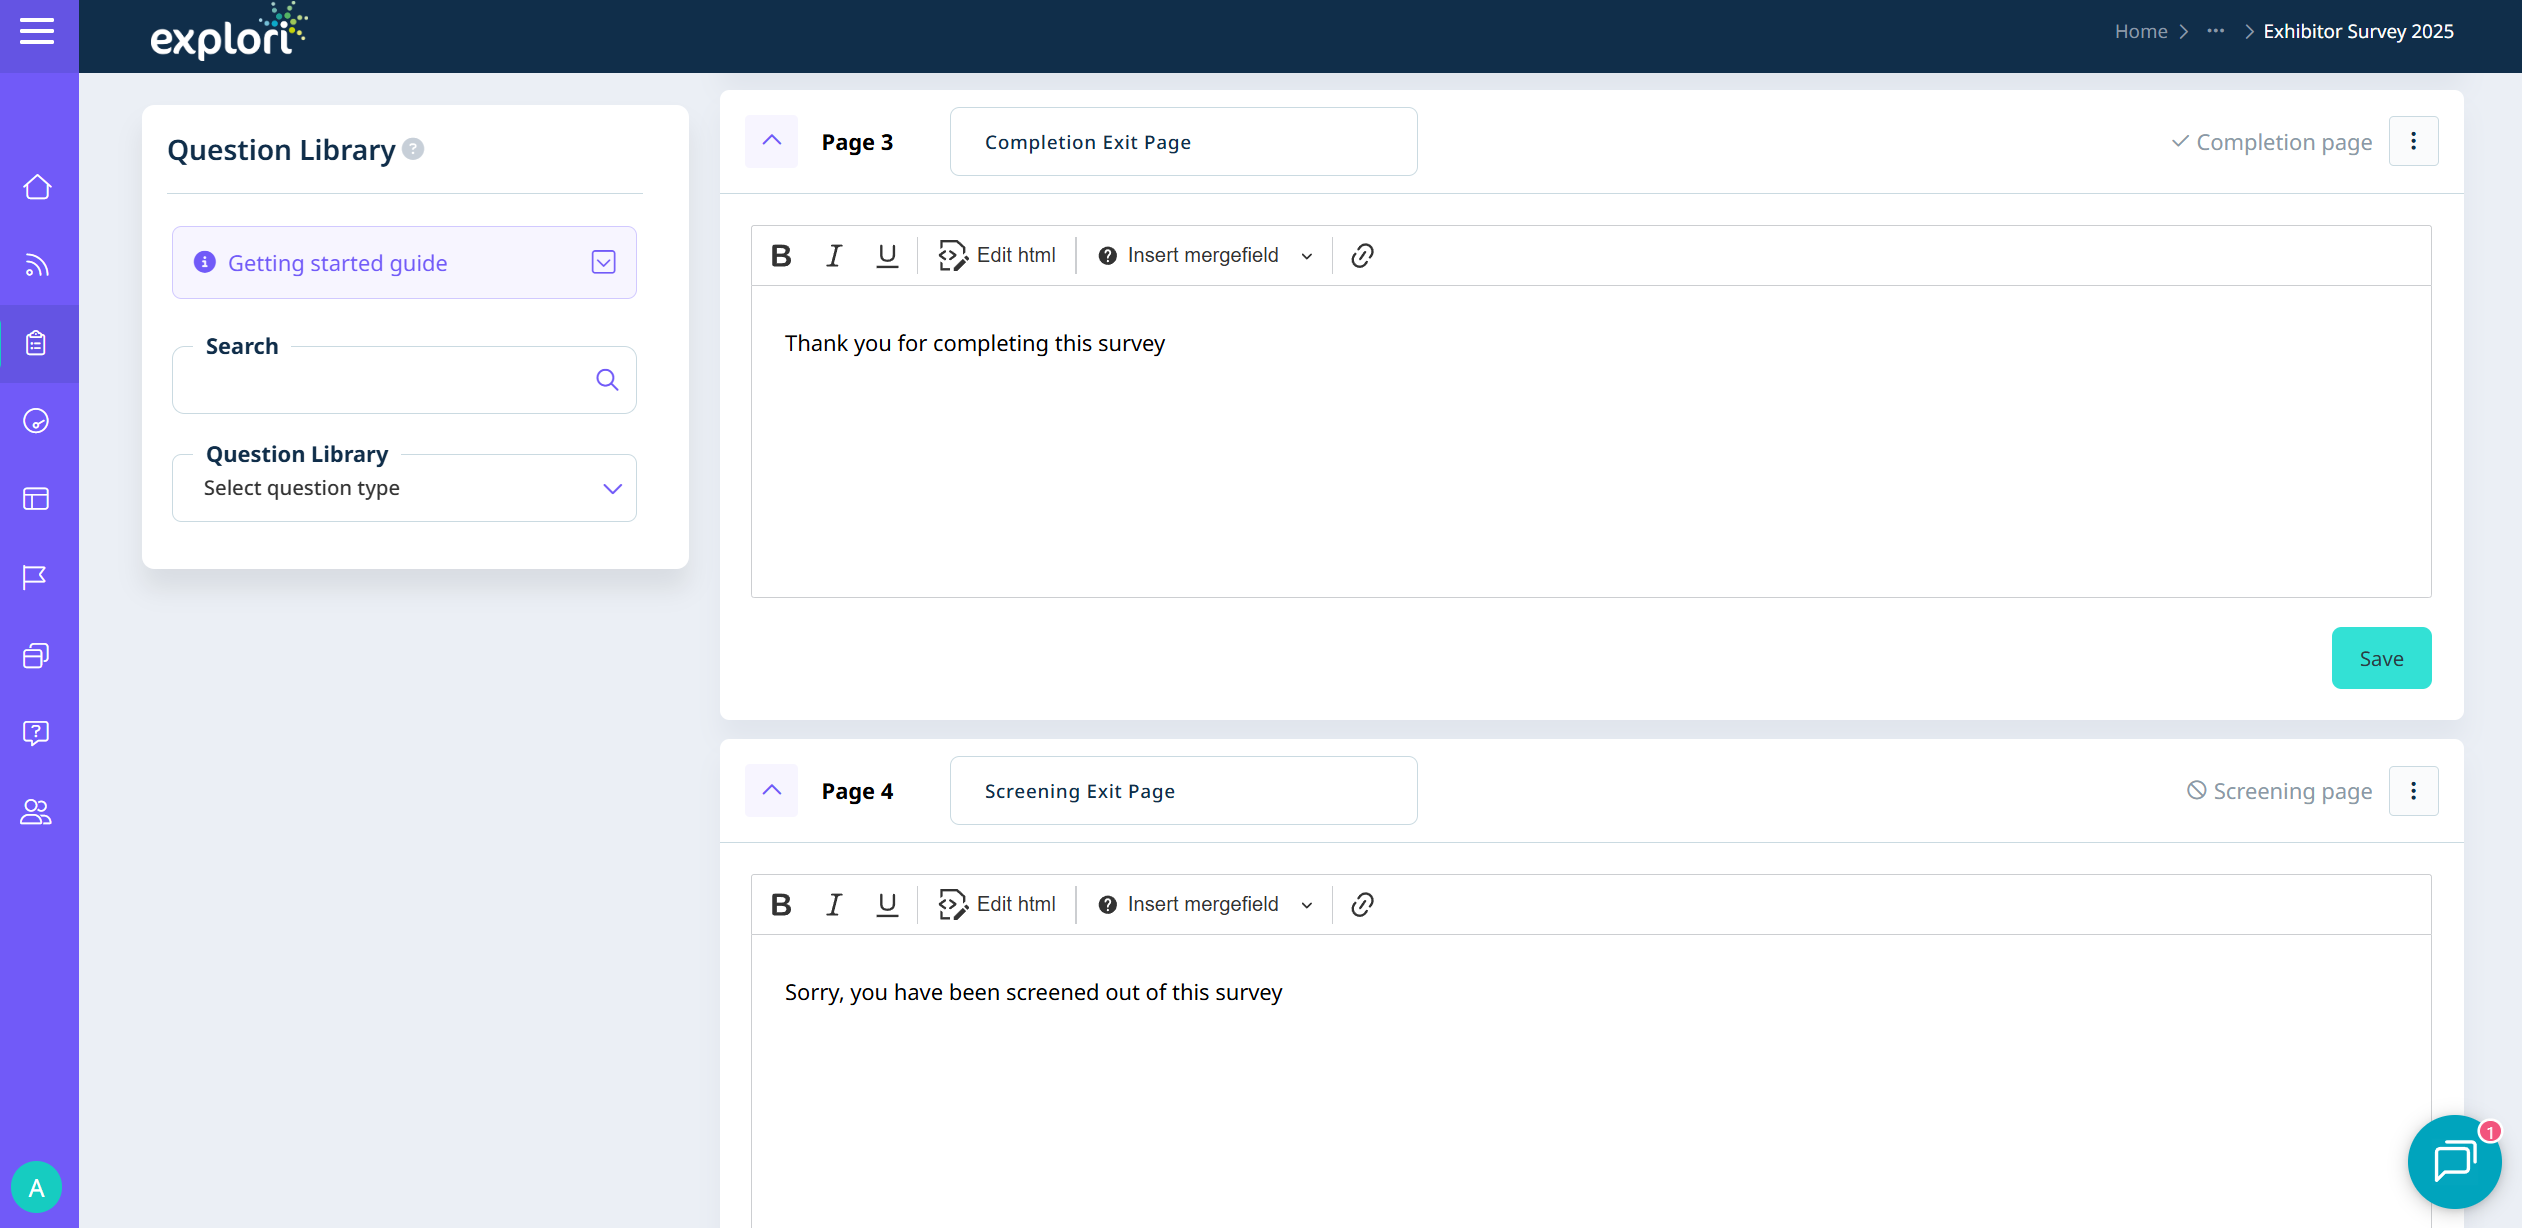Go to Home breadcrumb link
This screenshot has width=2522, height=1228.
coord(2140,31)
